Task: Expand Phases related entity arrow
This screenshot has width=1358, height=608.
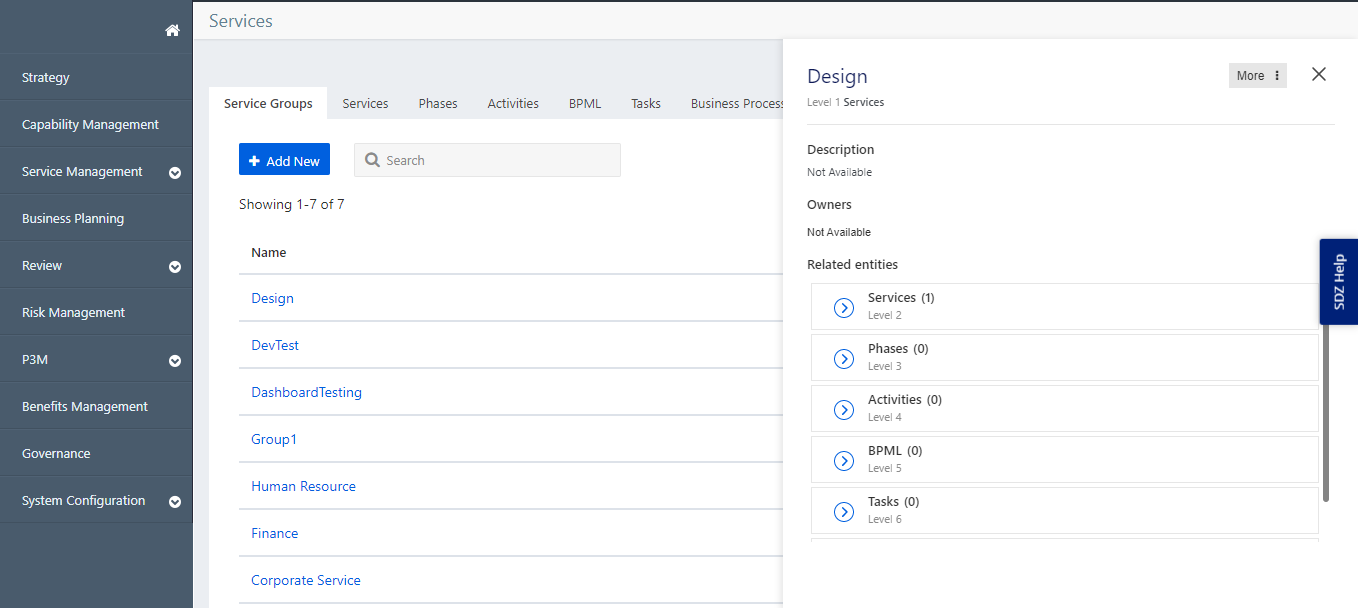Action: pyautogui.click(x=844, y=358)
